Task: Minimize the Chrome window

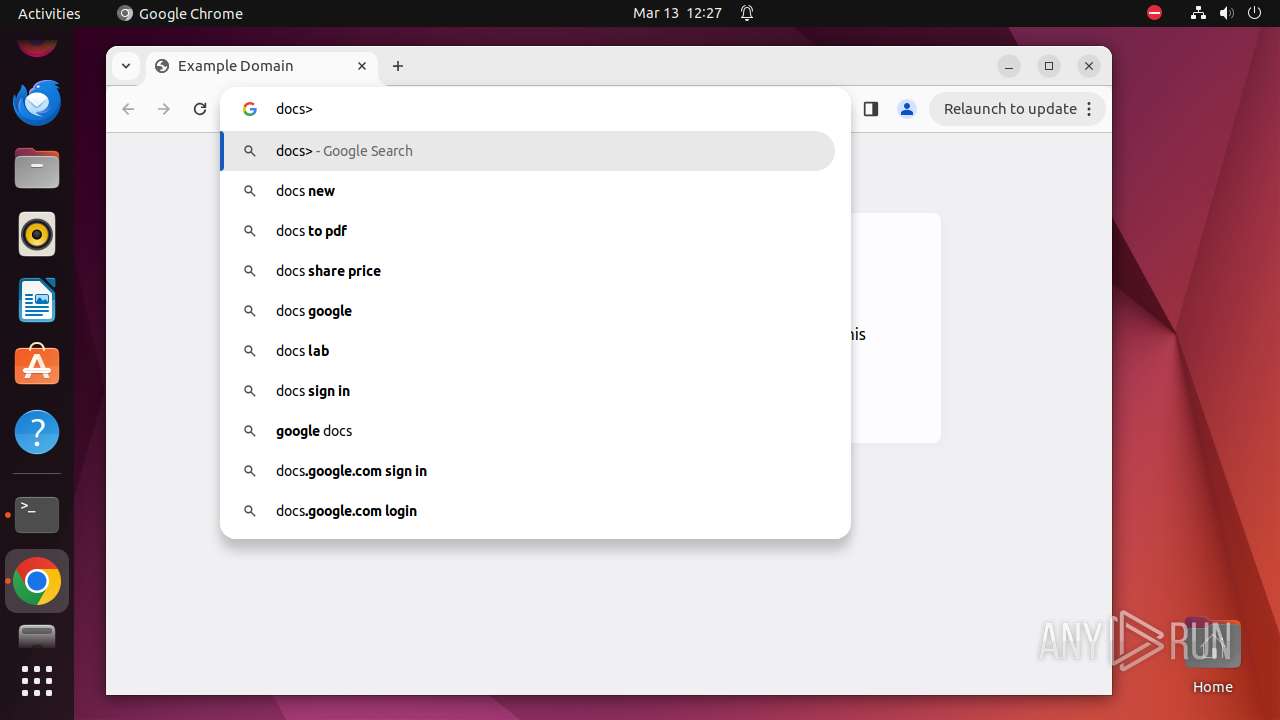Action: click(x=1009, y=66)
